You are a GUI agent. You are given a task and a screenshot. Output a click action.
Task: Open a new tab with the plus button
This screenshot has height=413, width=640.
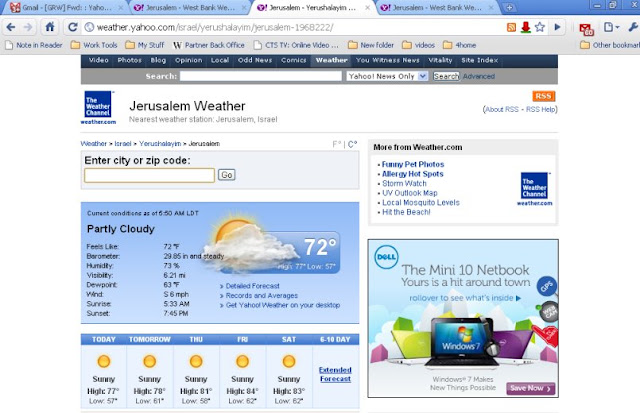(509, 7)
